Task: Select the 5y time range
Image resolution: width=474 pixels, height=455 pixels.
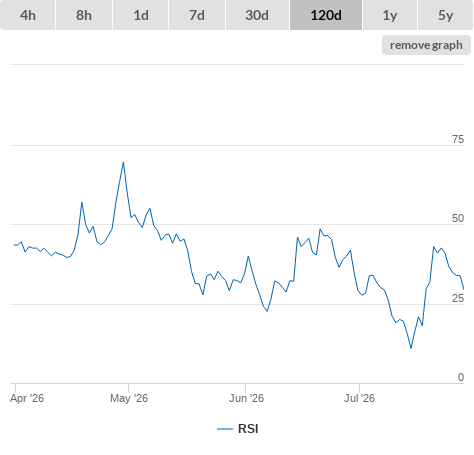Action: [445, 15]
